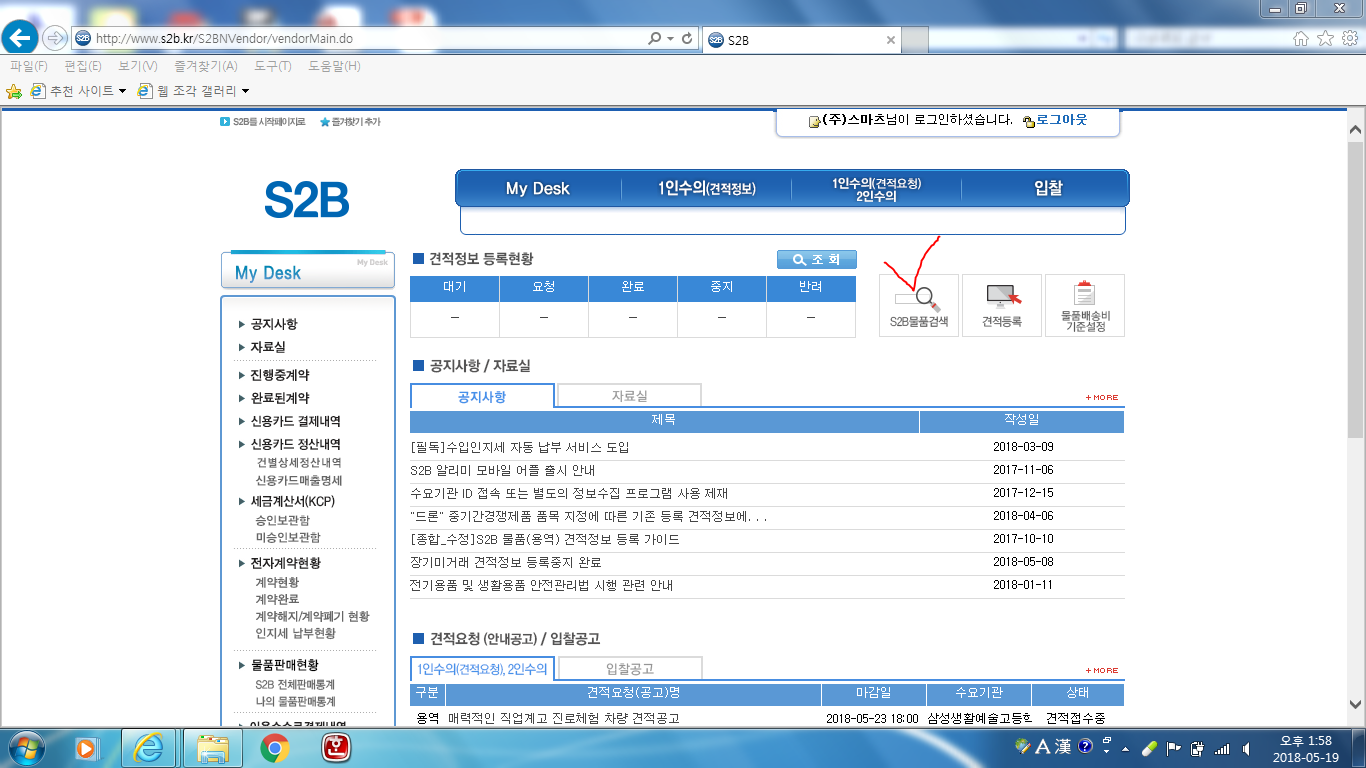Show hidden tray icons arrow

(1127, 748)
